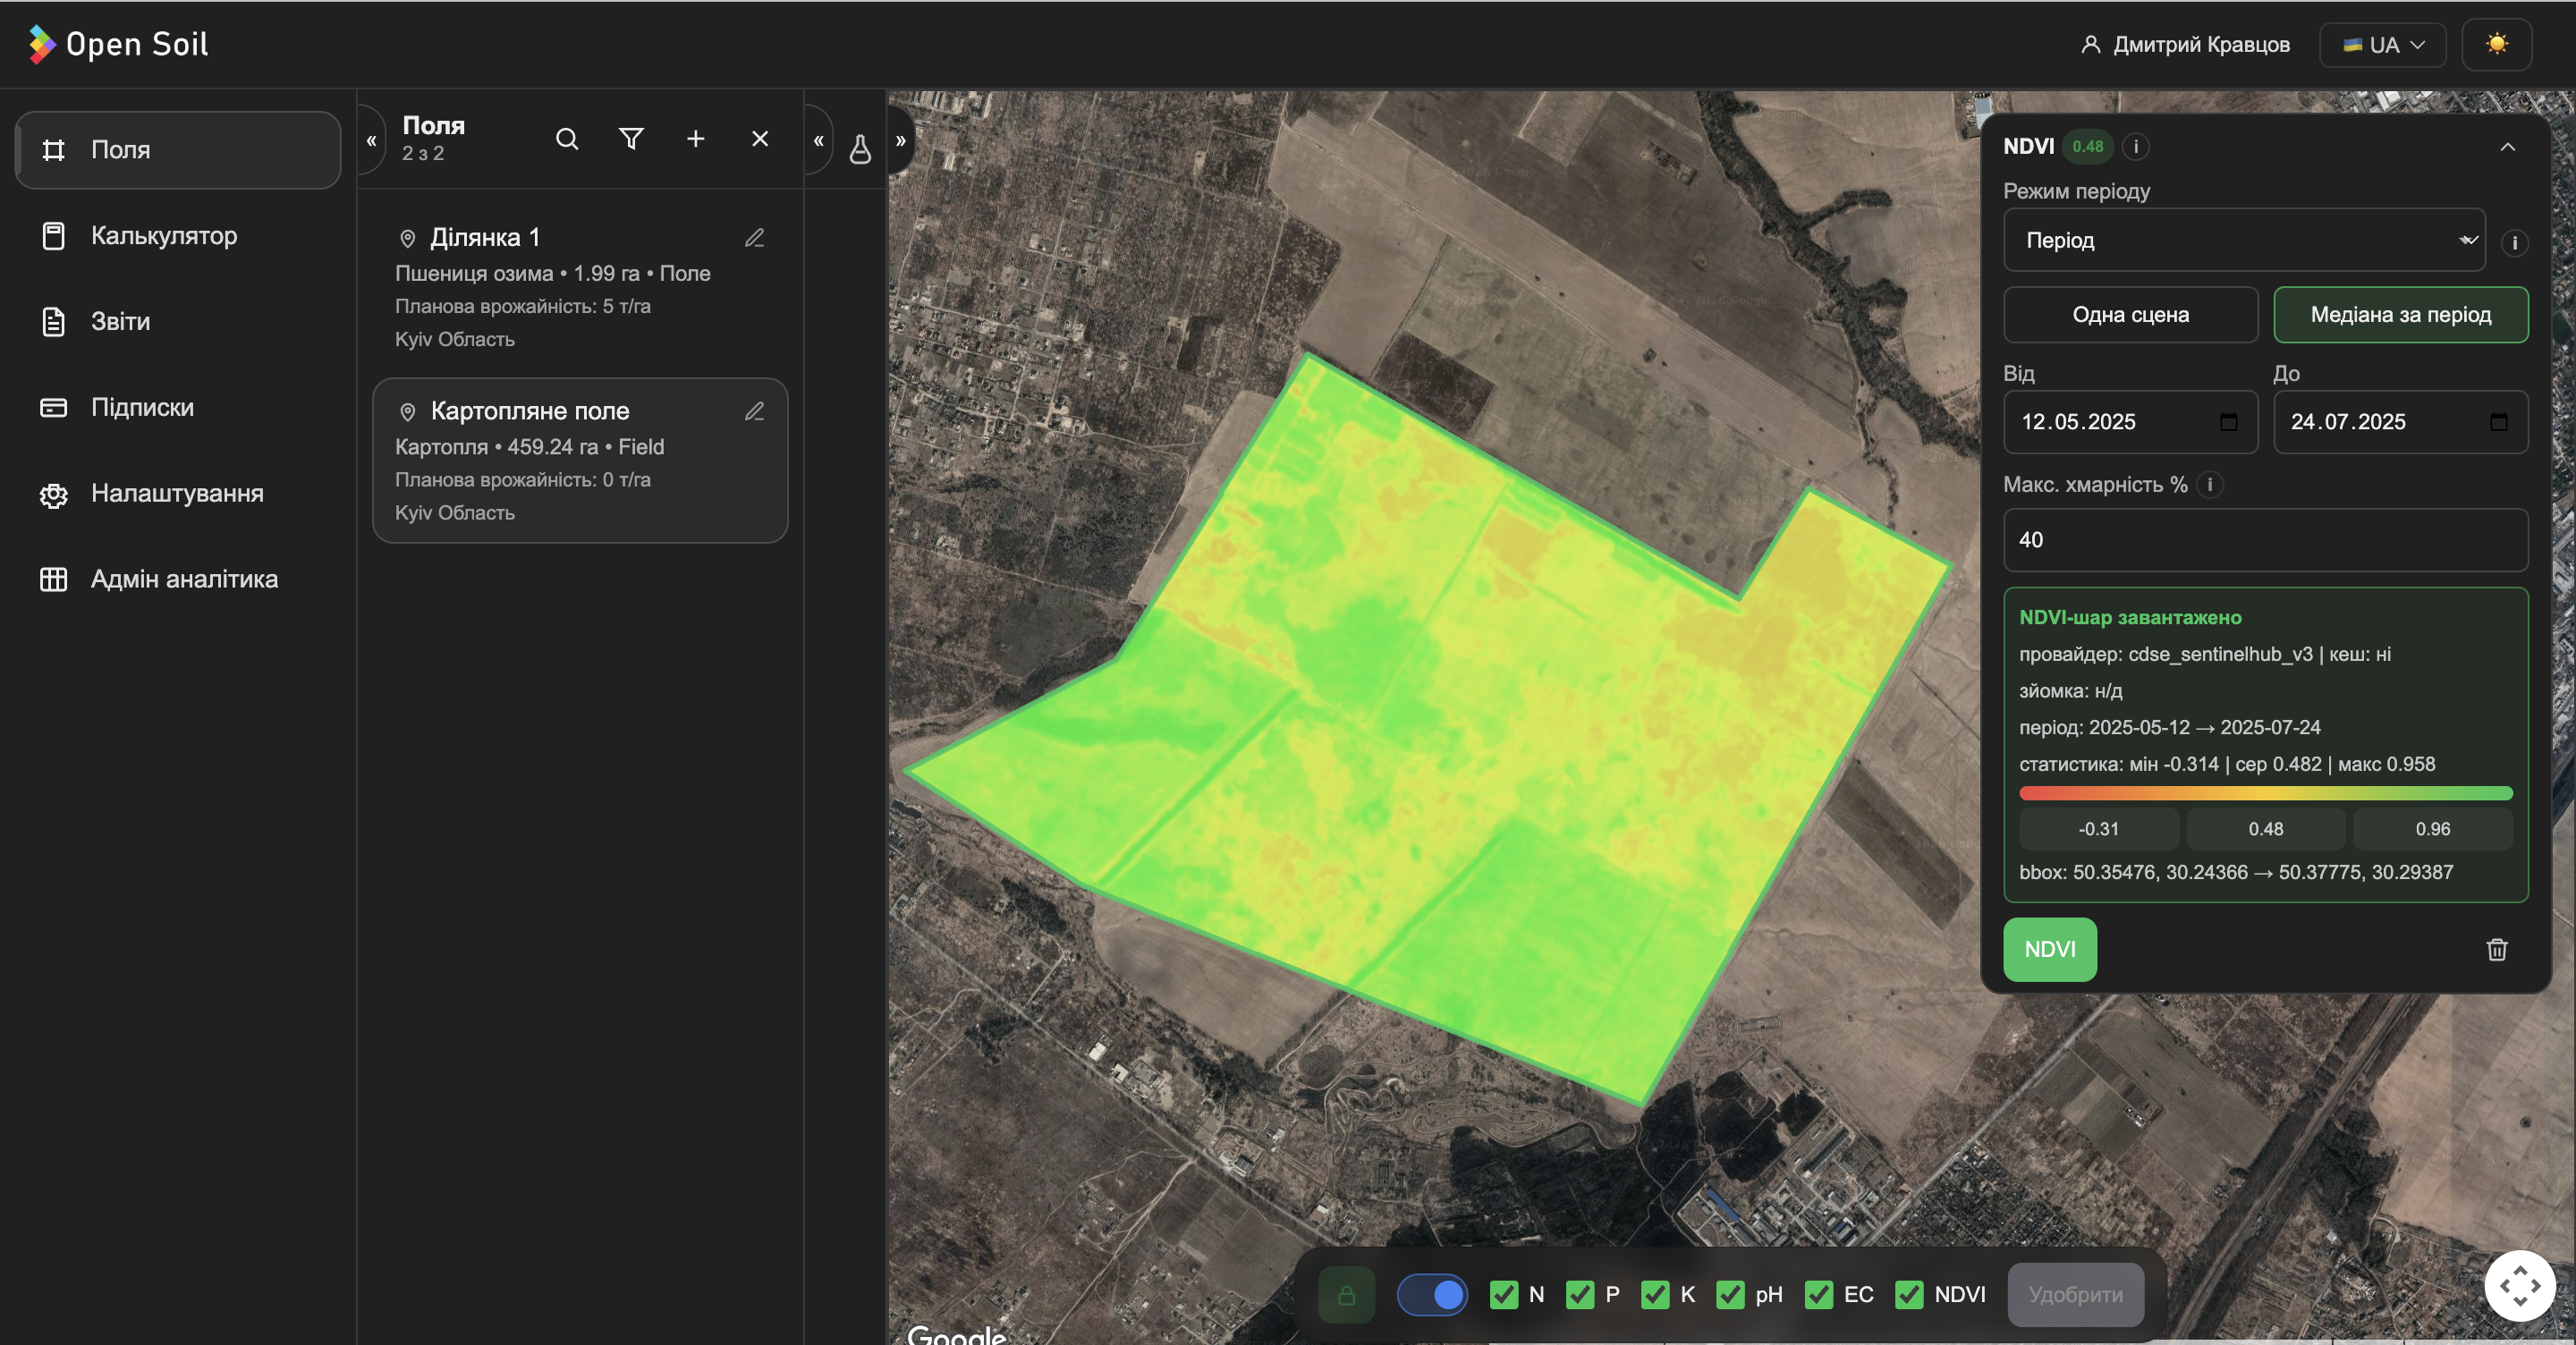The height and width of the screenshot is (1345, 2576).
Task: Open the Калькулятор menu item
Action: 178,236
